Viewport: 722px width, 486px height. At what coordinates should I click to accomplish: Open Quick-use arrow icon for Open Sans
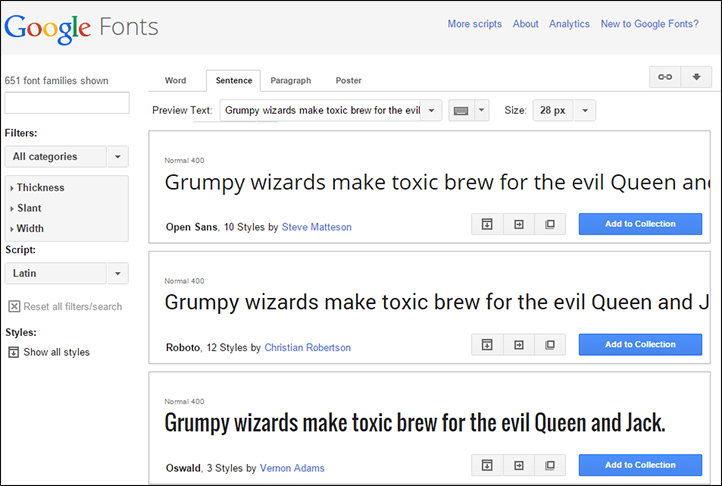coord(519,224)
